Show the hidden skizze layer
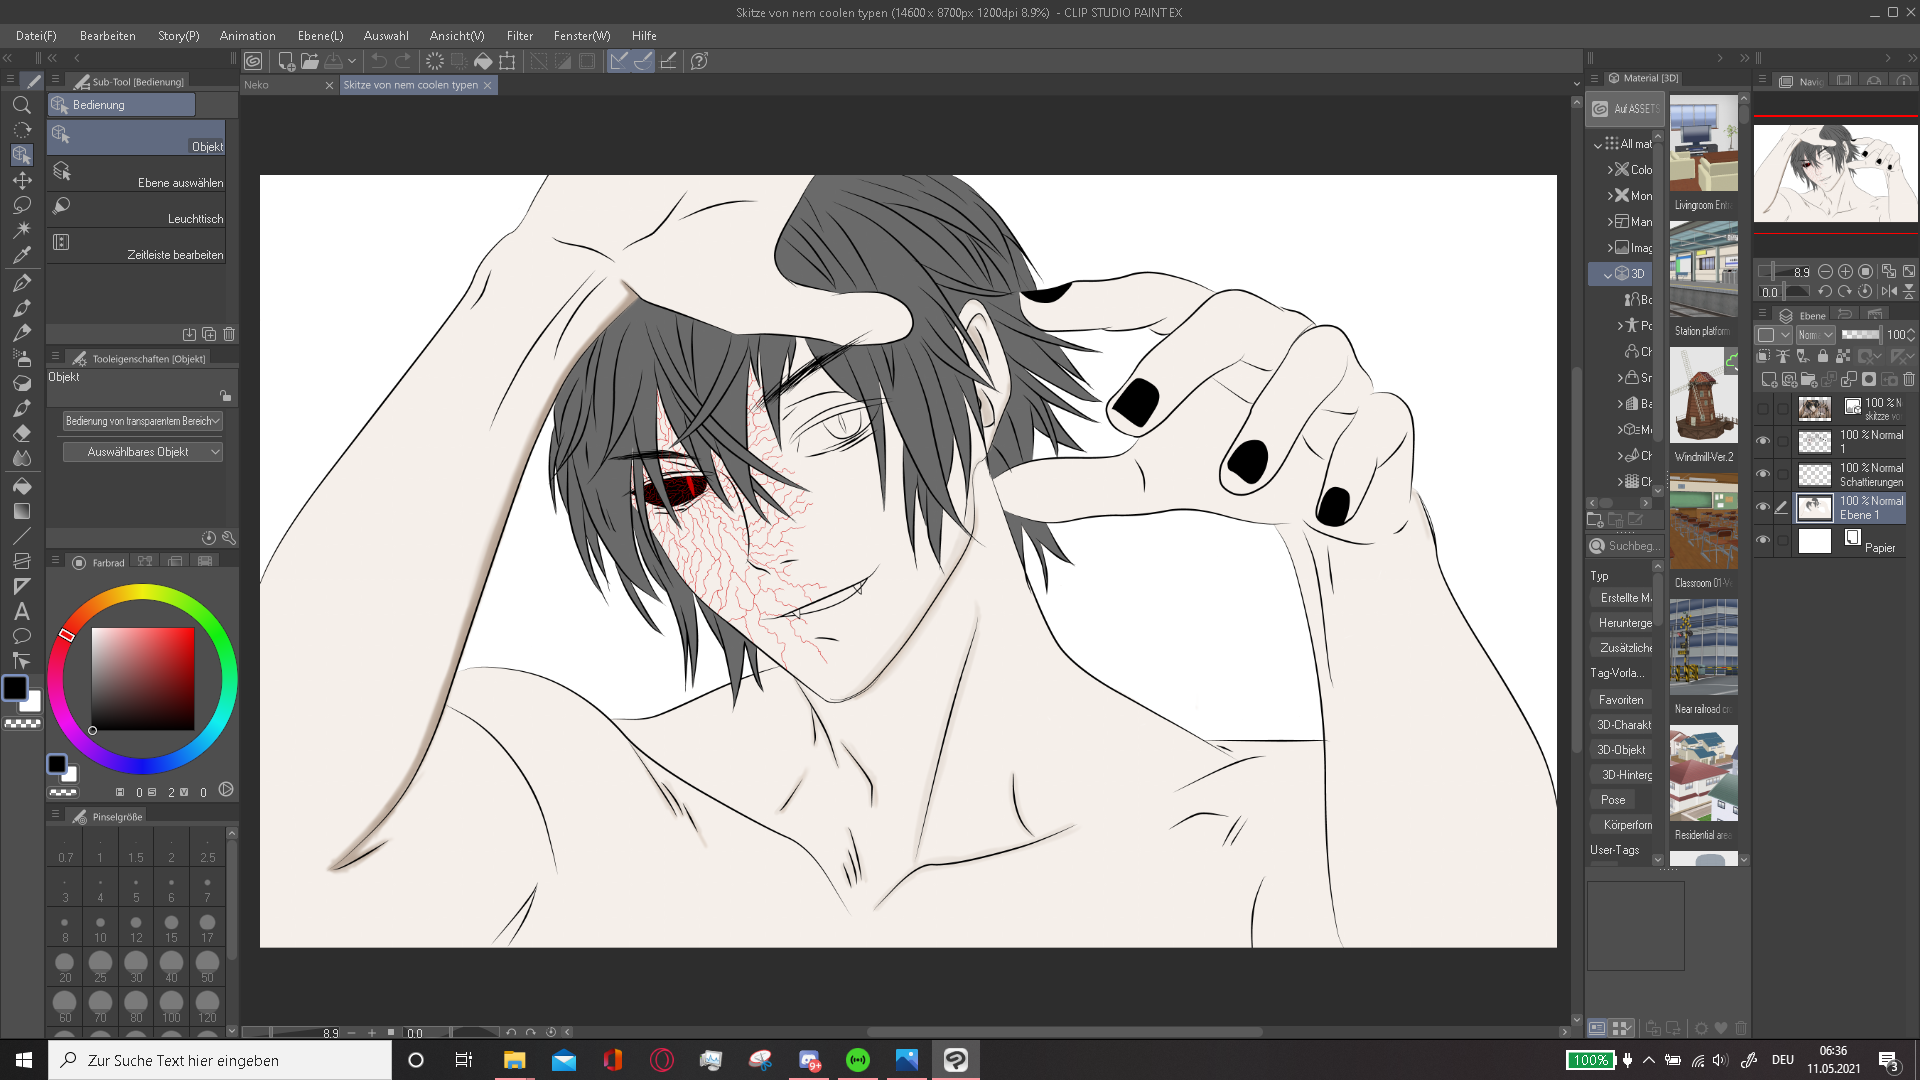This screenshot has width=1920, height=1080. pyautogui.click(x=1763, y=408)
